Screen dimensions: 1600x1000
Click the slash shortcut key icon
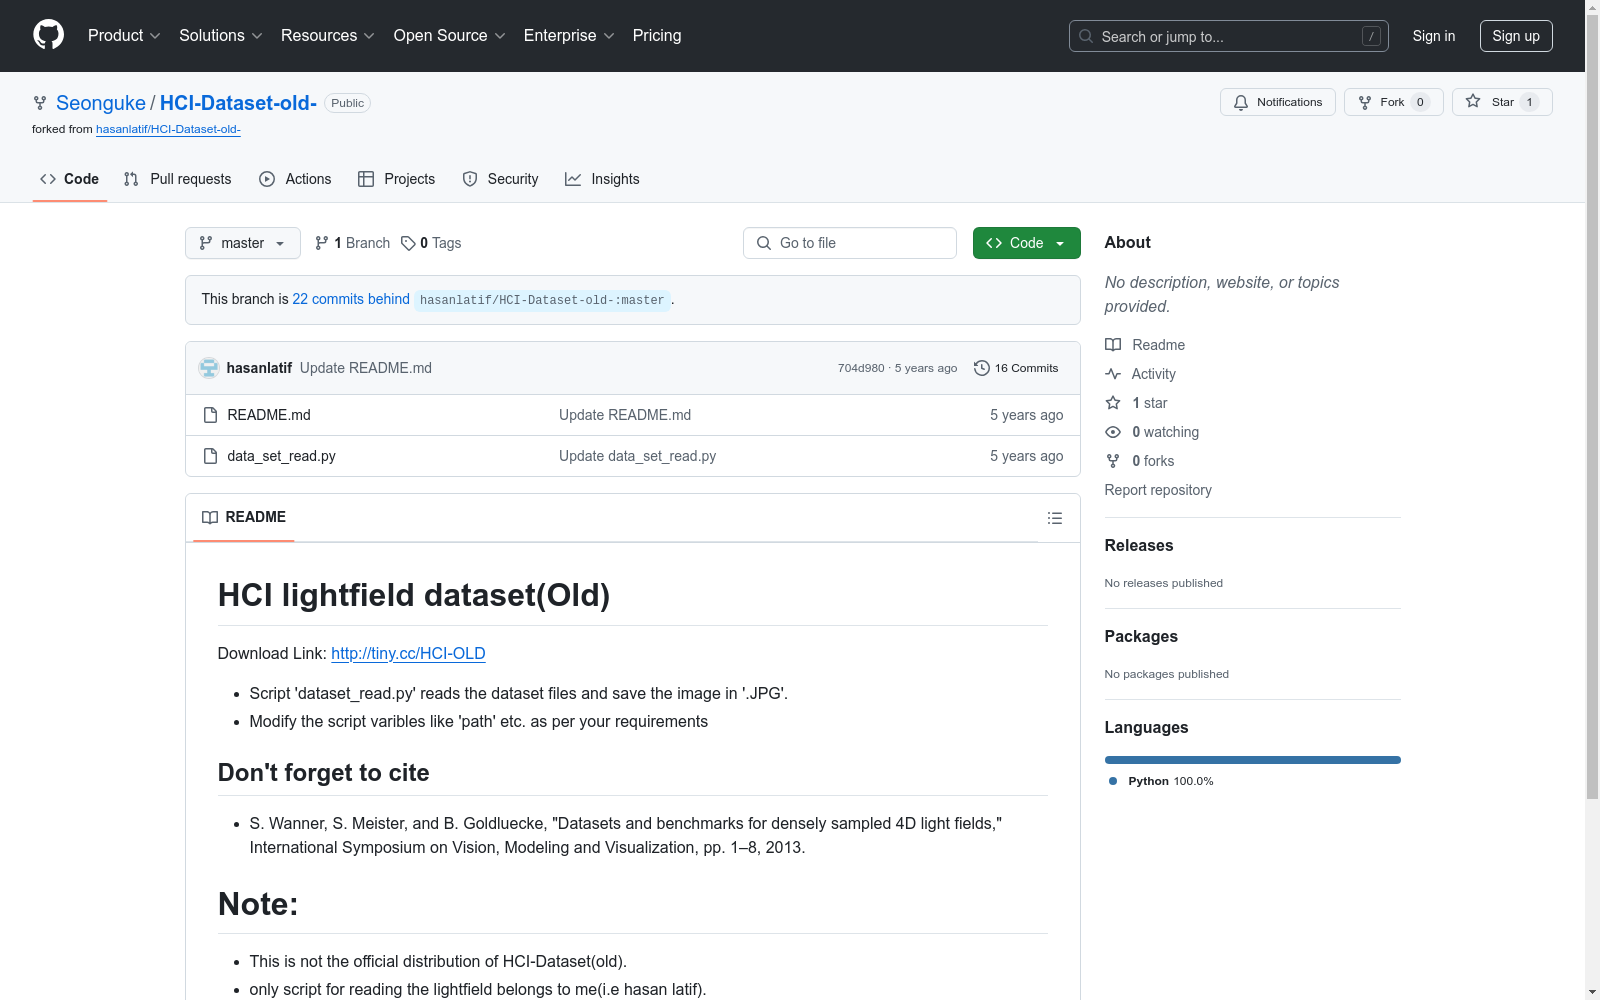(1371, 36)
